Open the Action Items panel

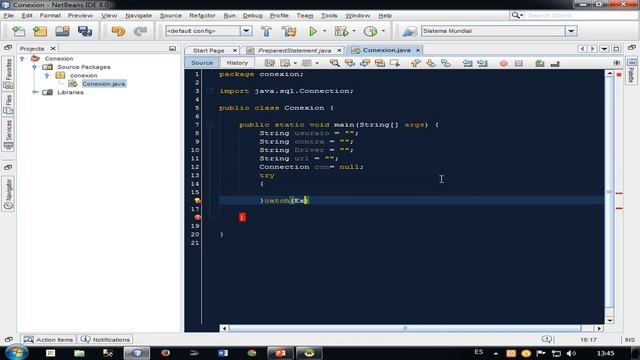tap(49, 340)
